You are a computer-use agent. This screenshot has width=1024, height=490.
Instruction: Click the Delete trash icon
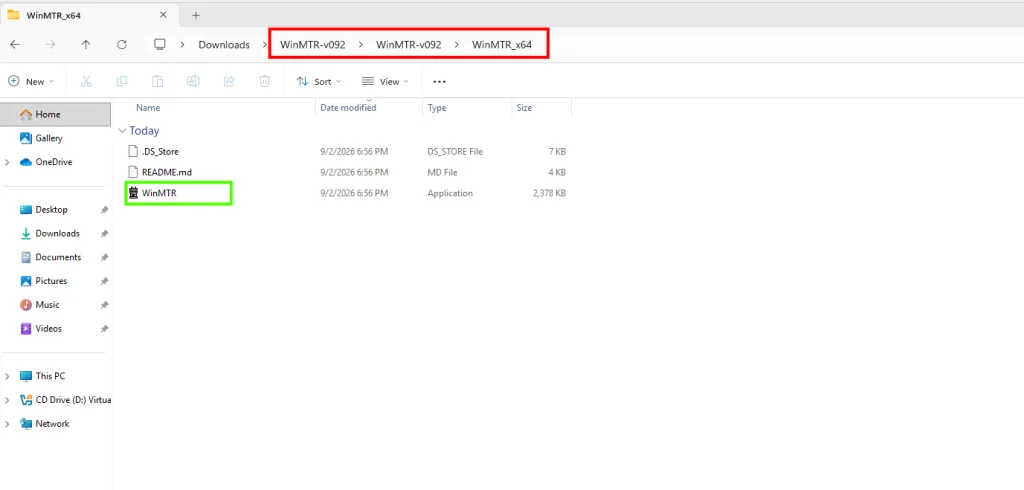point(264,82)
